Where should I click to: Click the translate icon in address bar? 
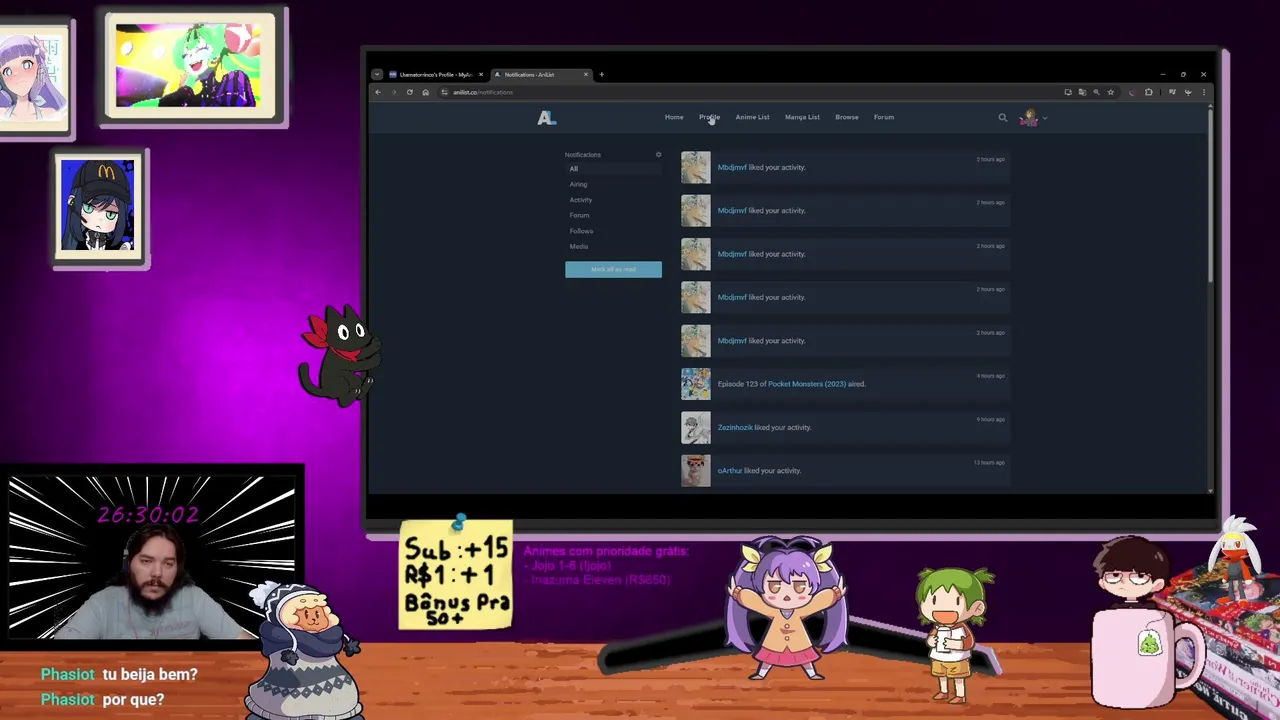click(1082, 92)
